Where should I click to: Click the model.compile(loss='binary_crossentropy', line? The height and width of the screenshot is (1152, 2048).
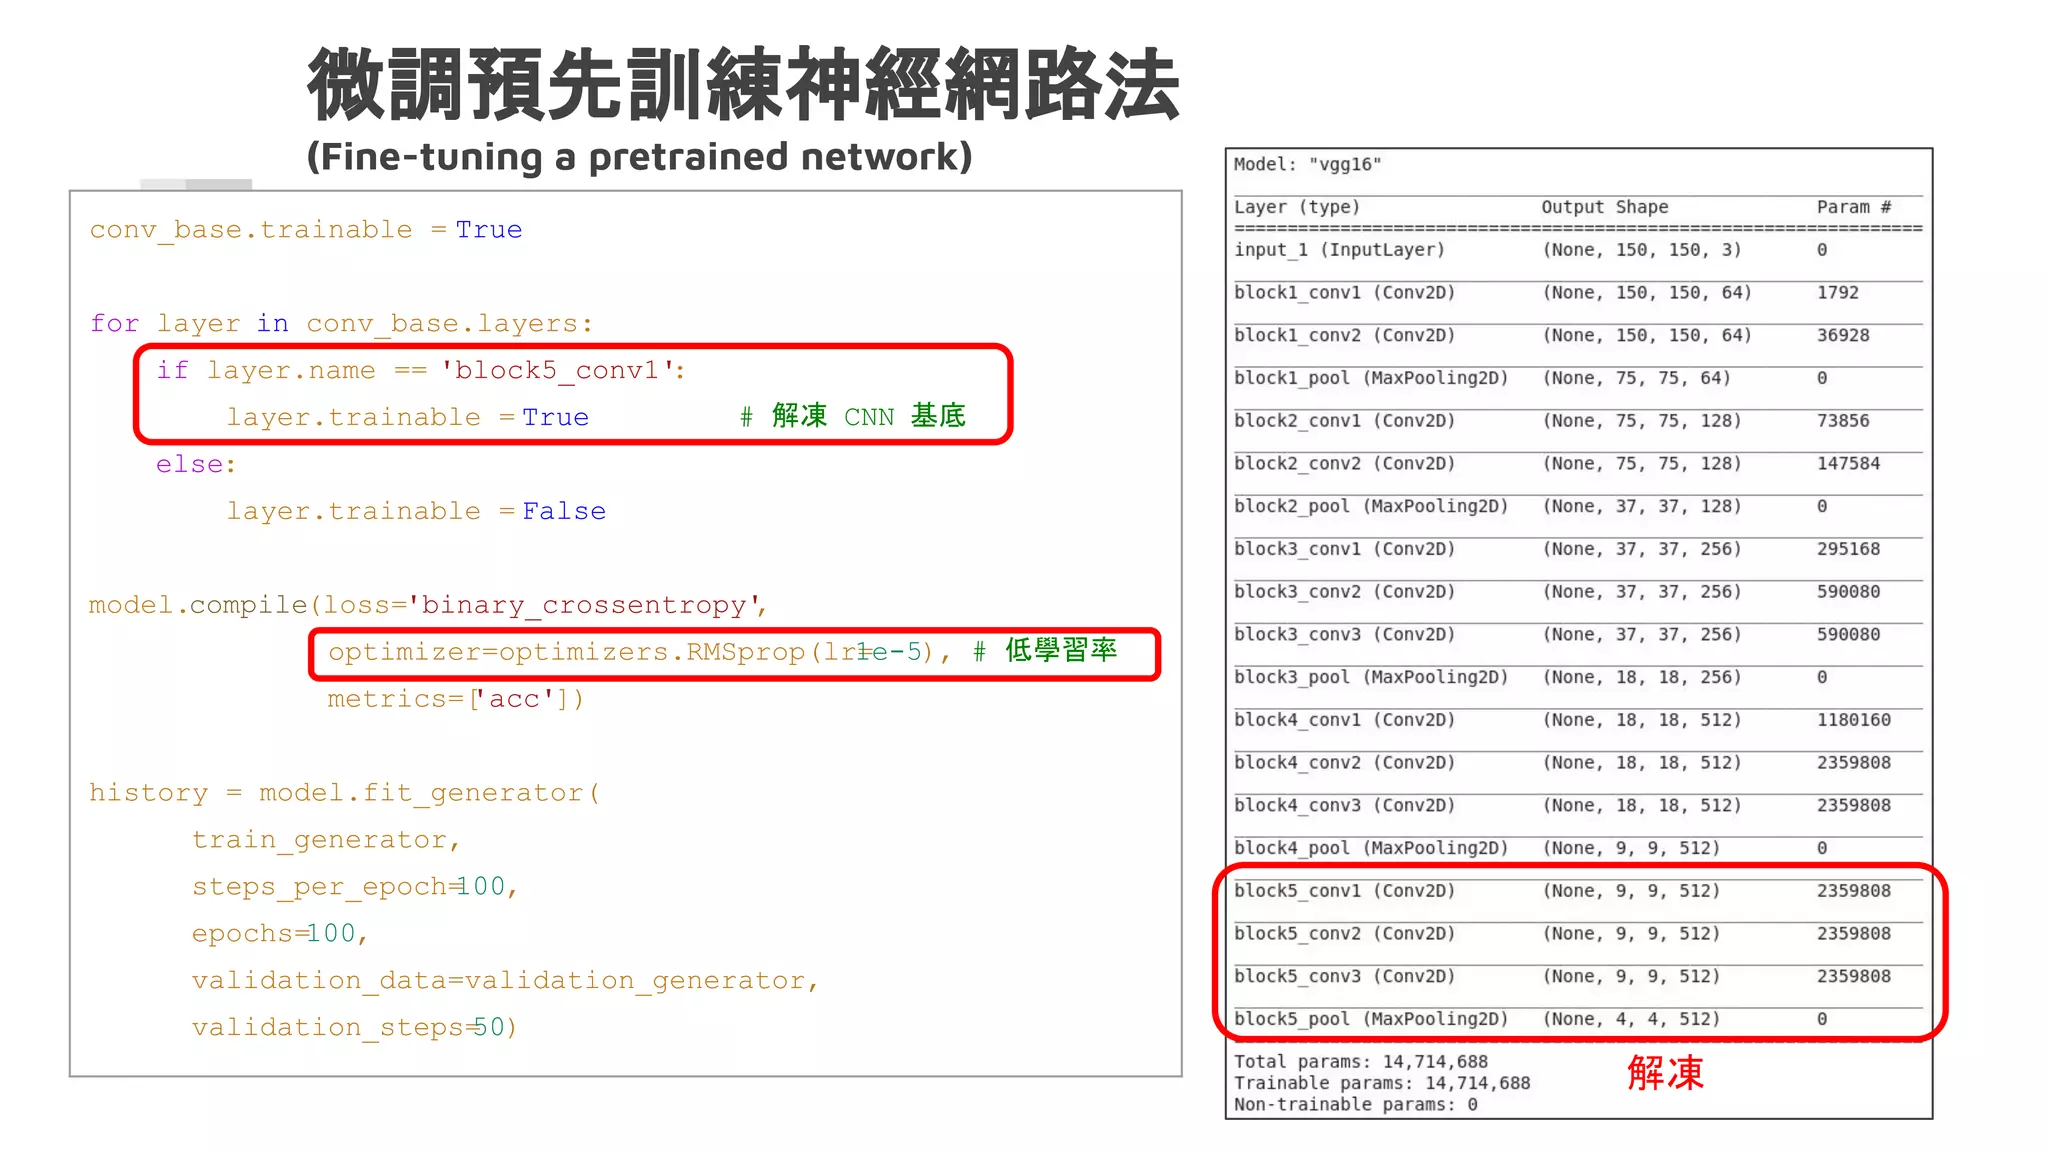[428, 606]
